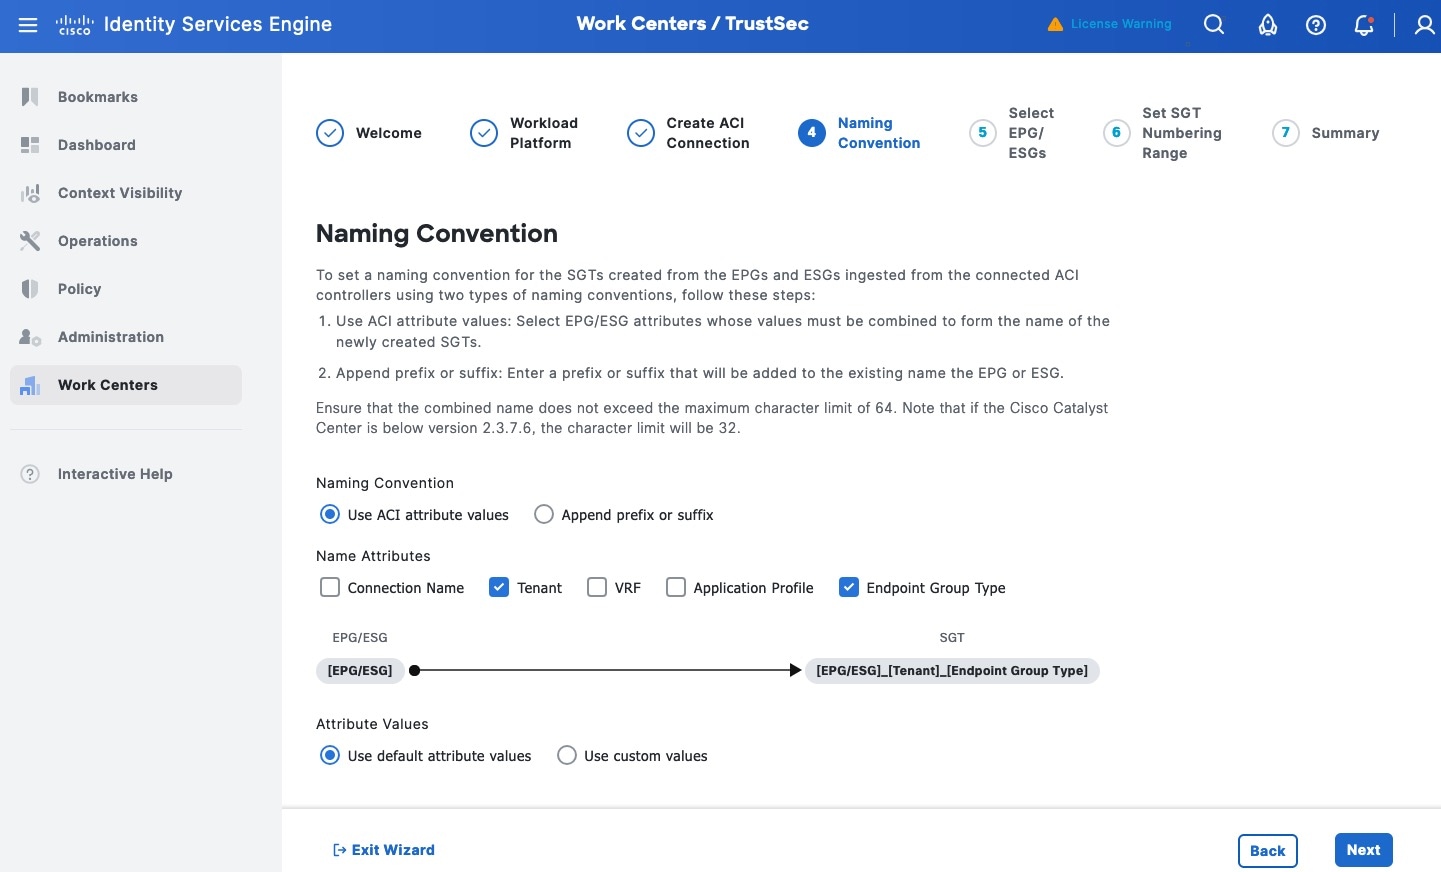The image size is (1441, 872).
Task: Open the user profile icon
Action: 1425,25
